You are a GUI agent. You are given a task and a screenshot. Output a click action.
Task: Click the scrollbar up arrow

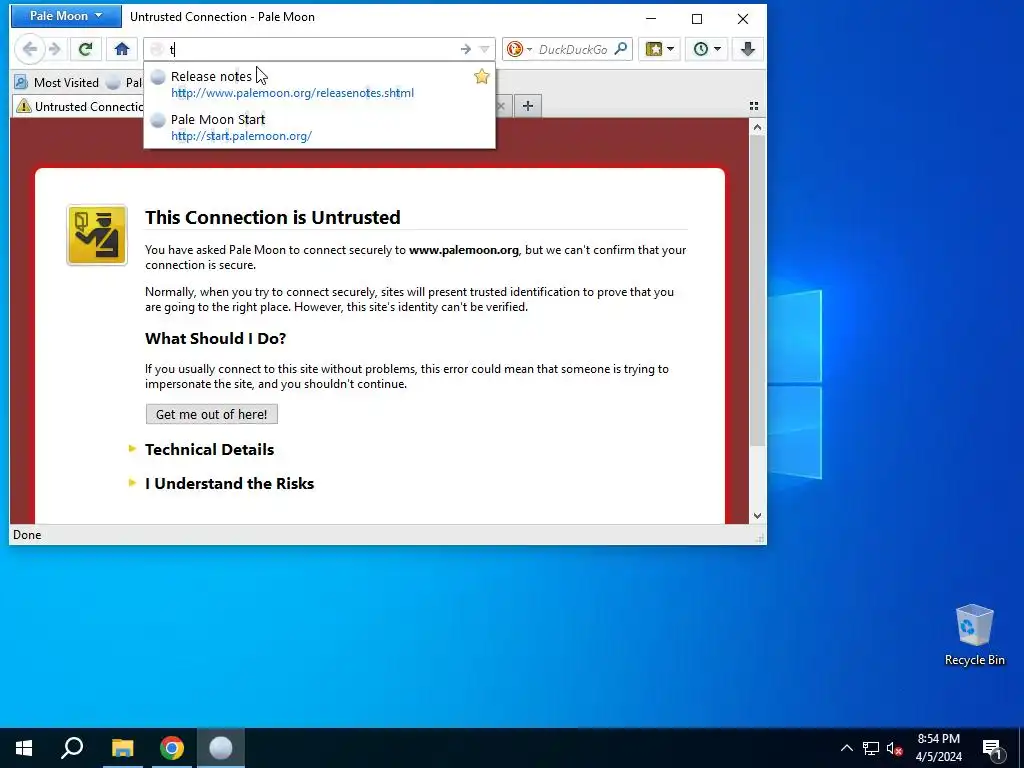point(757,127)
